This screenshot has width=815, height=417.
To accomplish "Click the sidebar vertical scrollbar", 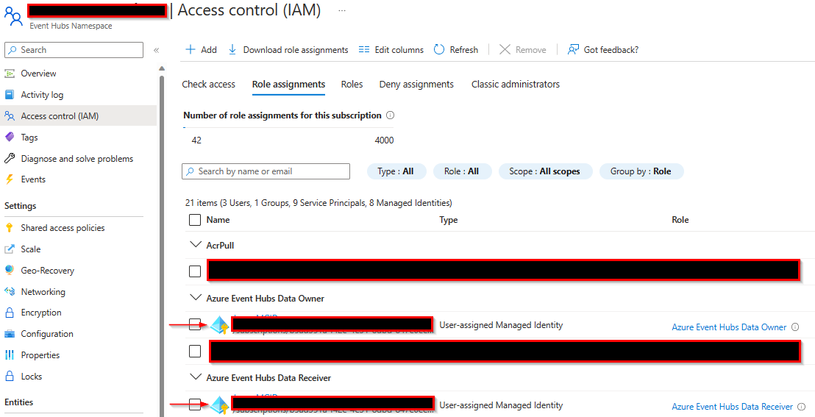I will 162,244.
